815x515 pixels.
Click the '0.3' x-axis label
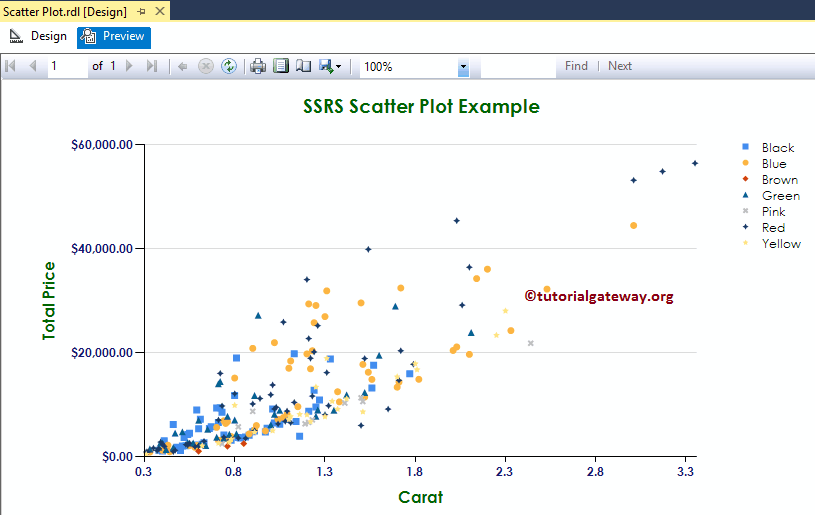(x=143, y=472)
